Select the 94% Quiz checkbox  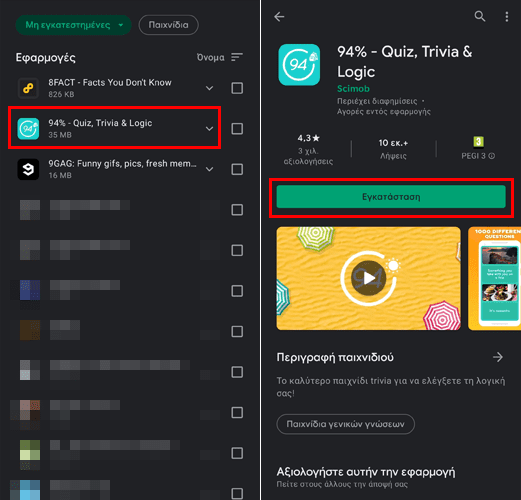[237, 129]
